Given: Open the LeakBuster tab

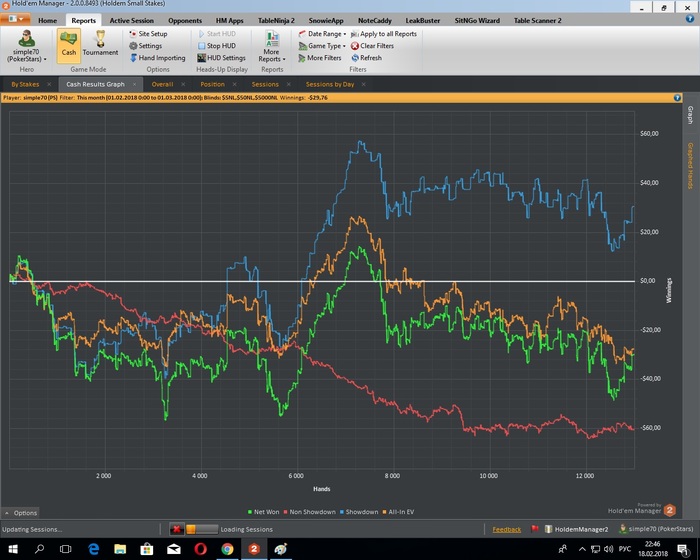Looking at the screenshot, I should coord(423,20).
